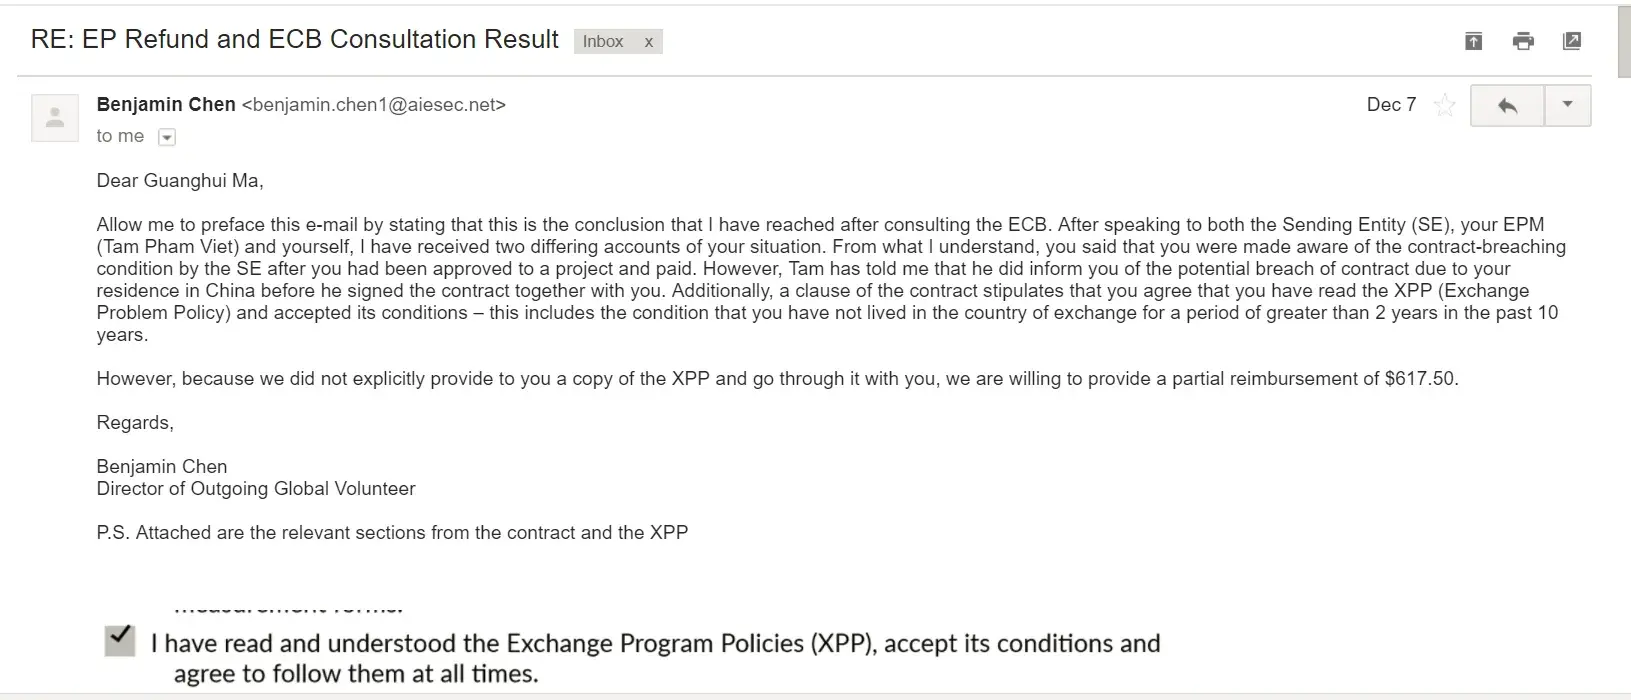The height and width of the screenshot is (700, 1631).
Task: Click the Inbox label tag
Action: (x=603, y=42)
